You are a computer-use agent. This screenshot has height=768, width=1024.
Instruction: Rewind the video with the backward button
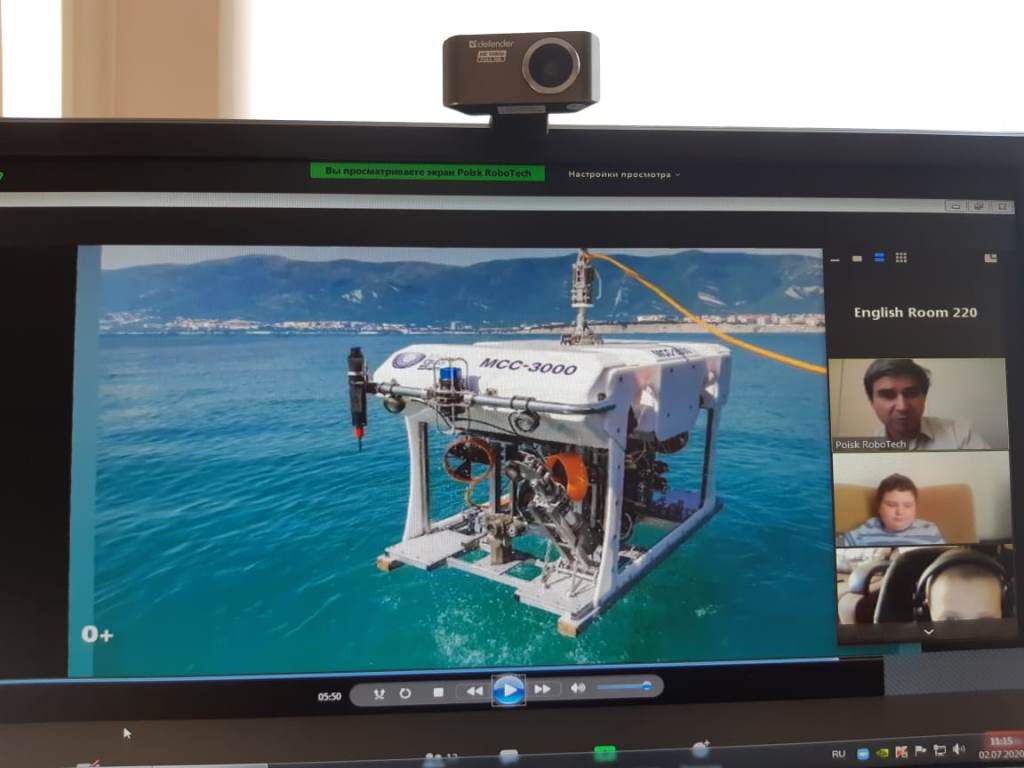point(475,690)
